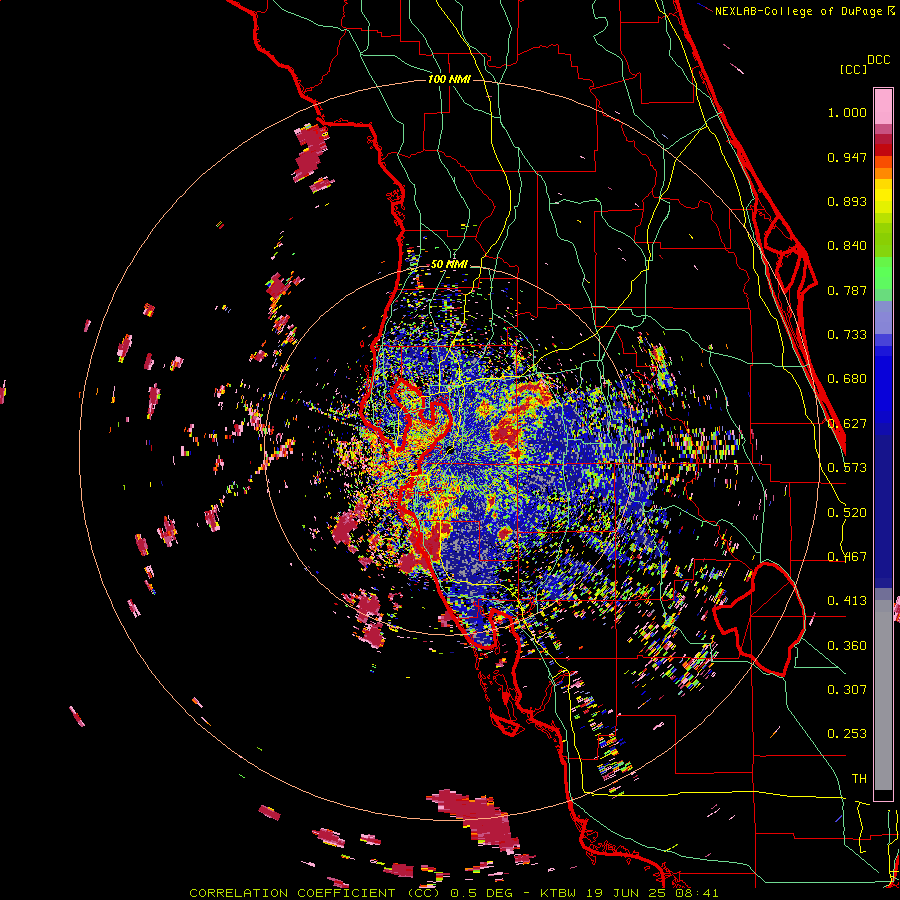The height and width of the screenshot is (900, 900).
Task: Click the 0.733 color scale value
Action: click(x=847, y=335)
